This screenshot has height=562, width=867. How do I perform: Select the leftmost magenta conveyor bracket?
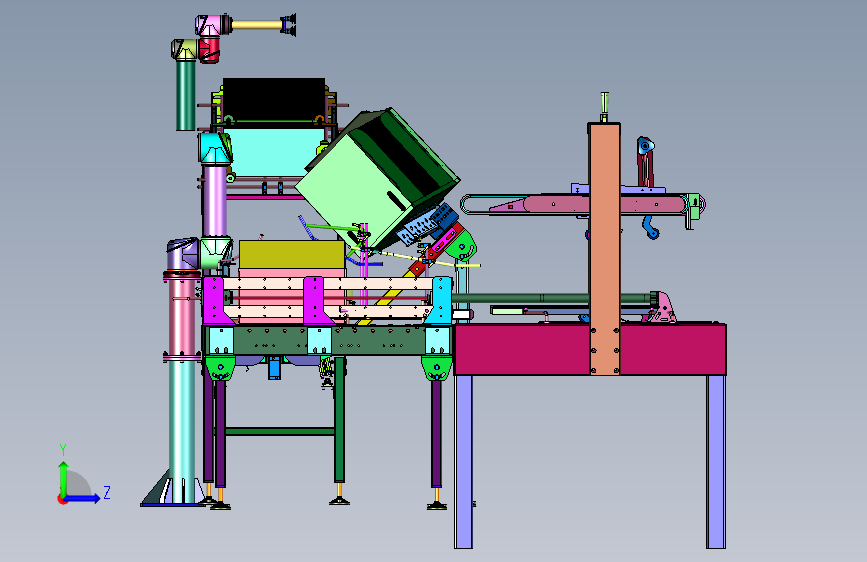(215, 301)
